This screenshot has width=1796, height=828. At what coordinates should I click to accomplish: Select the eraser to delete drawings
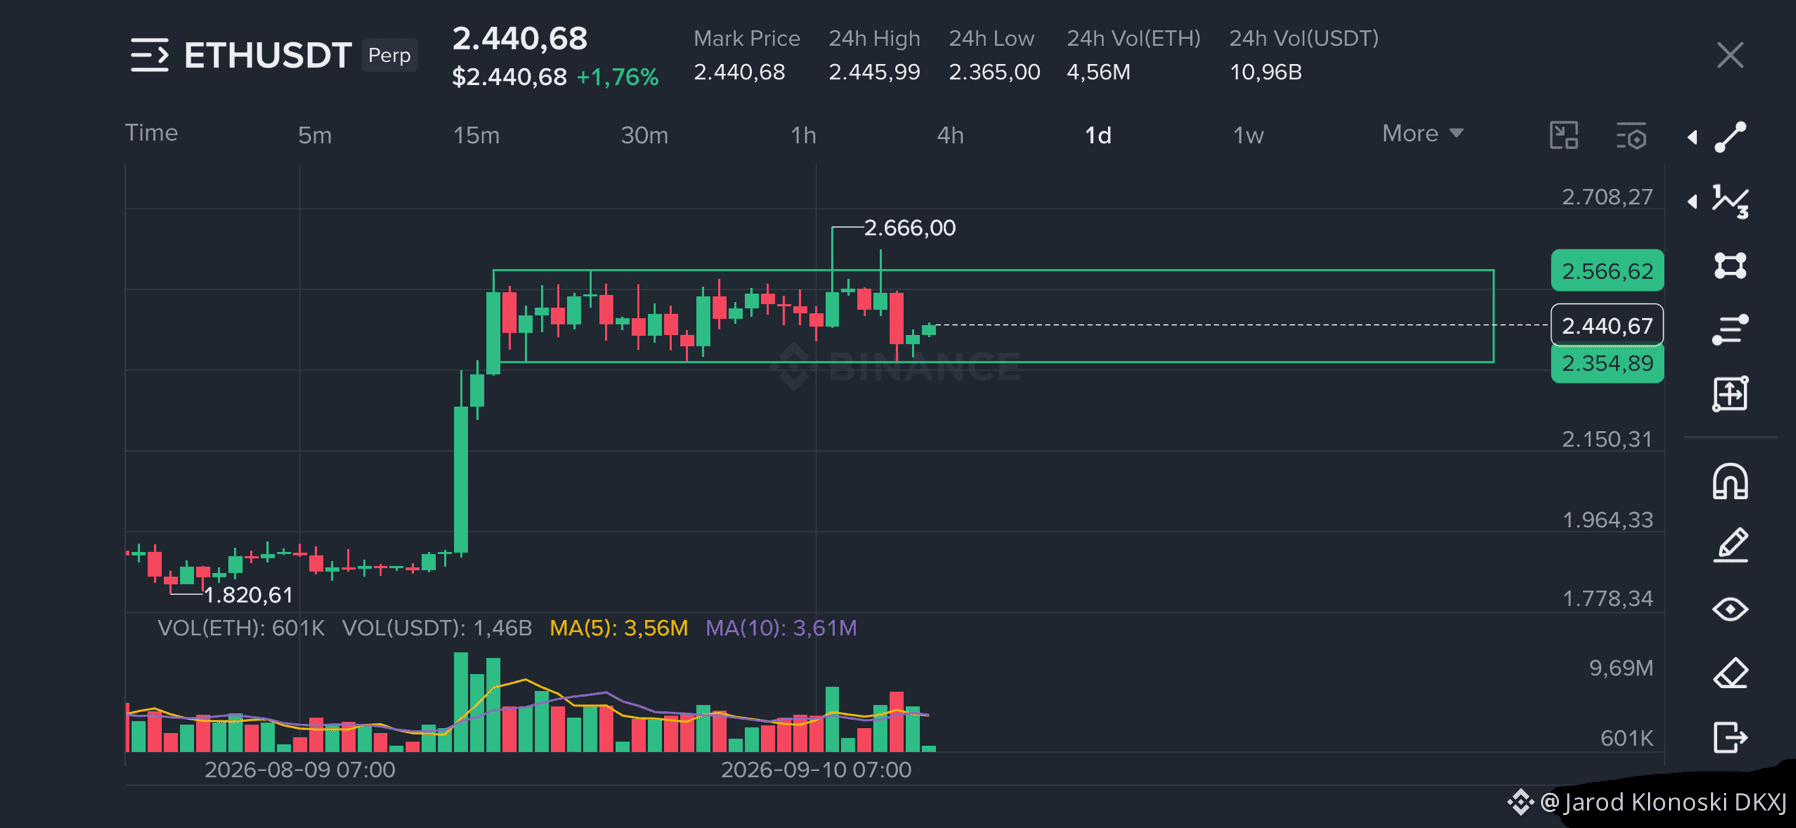pos(1730,673)
